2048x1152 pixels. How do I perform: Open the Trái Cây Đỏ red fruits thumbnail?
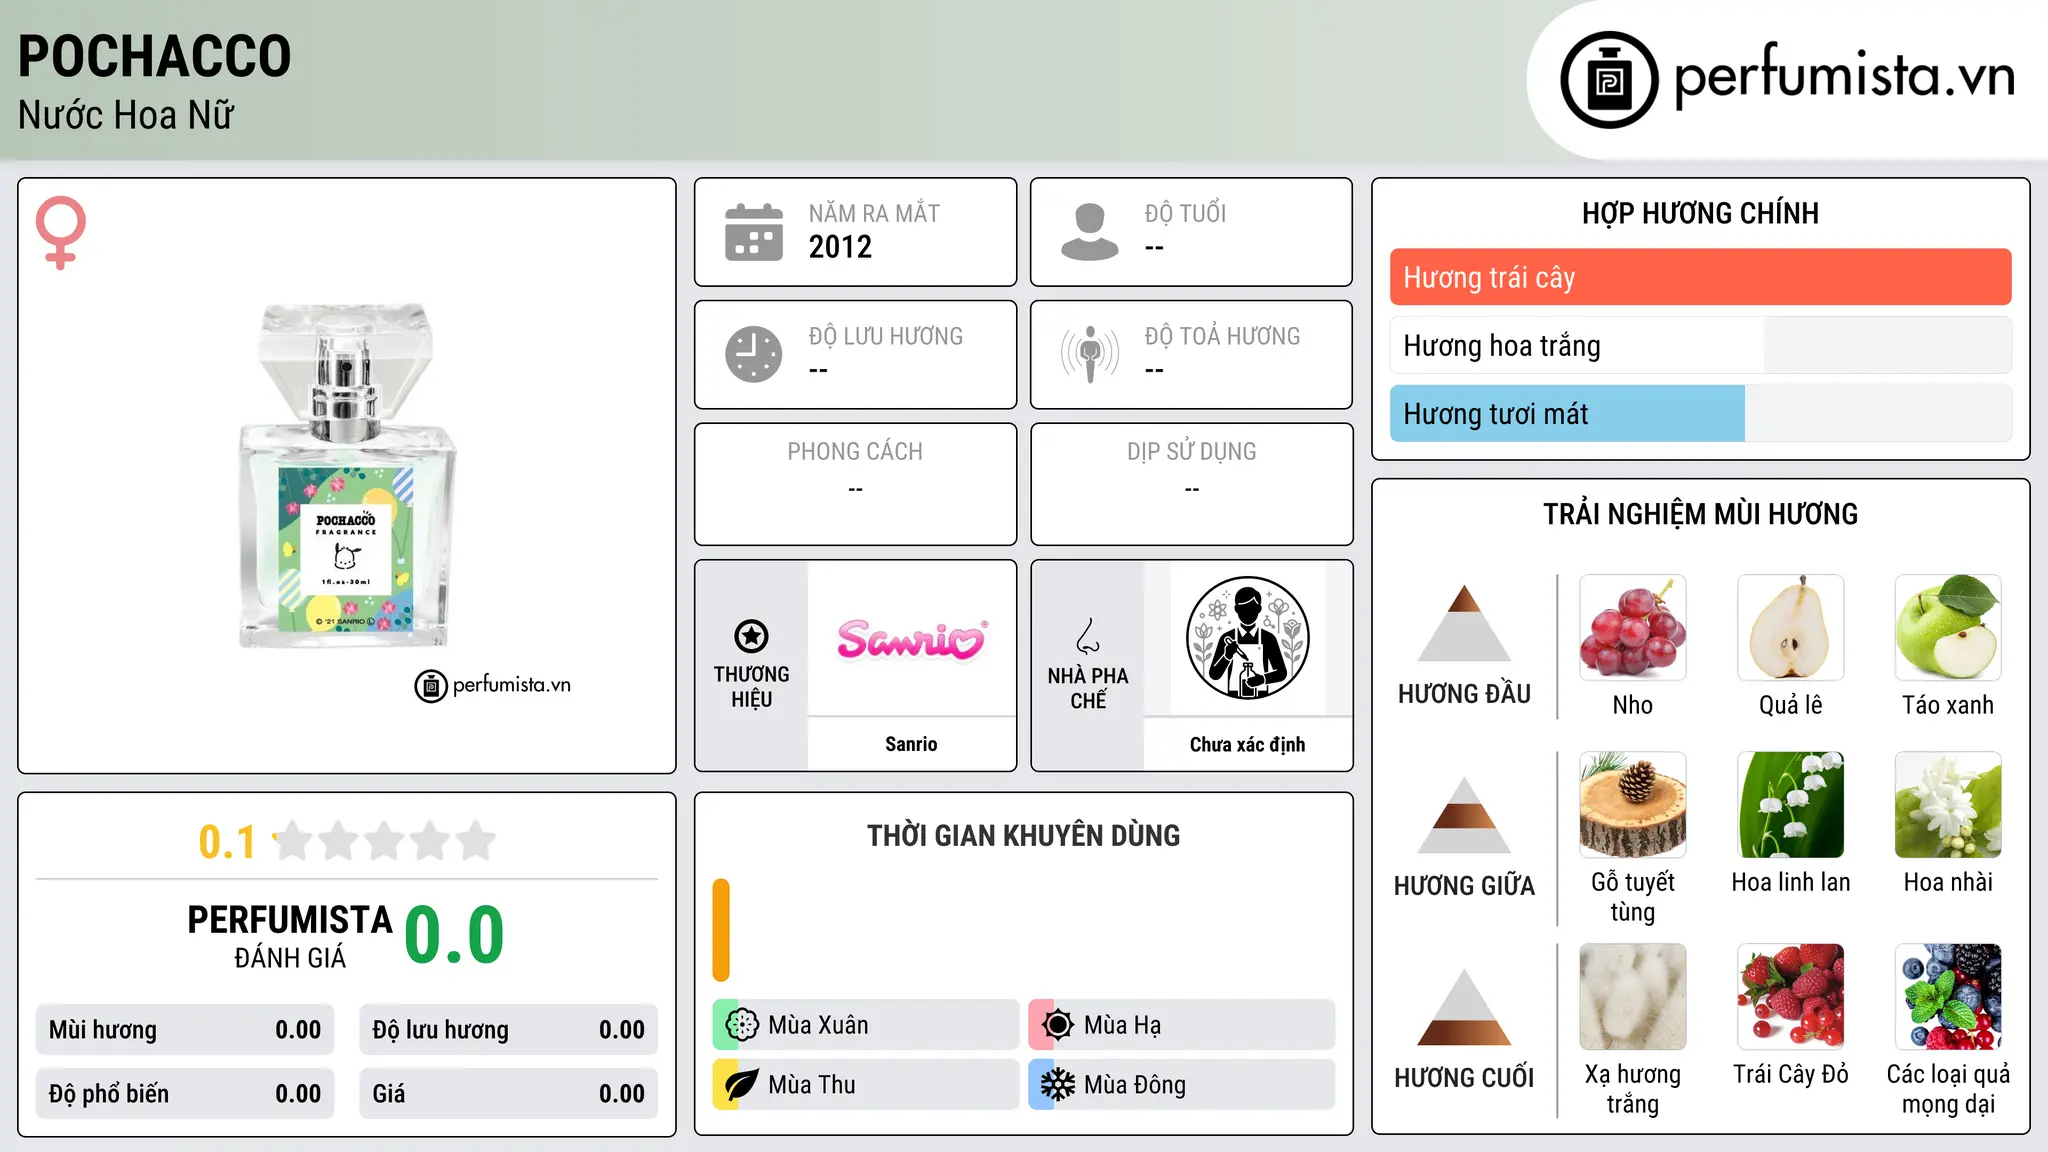(1791, 997)
